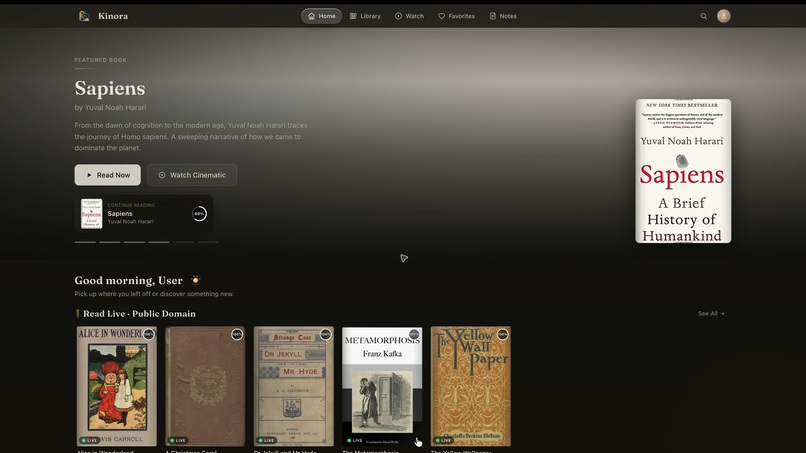The height and width of the screenshot is (453, 806).
Task: Click the LIVE badge on Alice in Wonderland
Action: point(89,440)
